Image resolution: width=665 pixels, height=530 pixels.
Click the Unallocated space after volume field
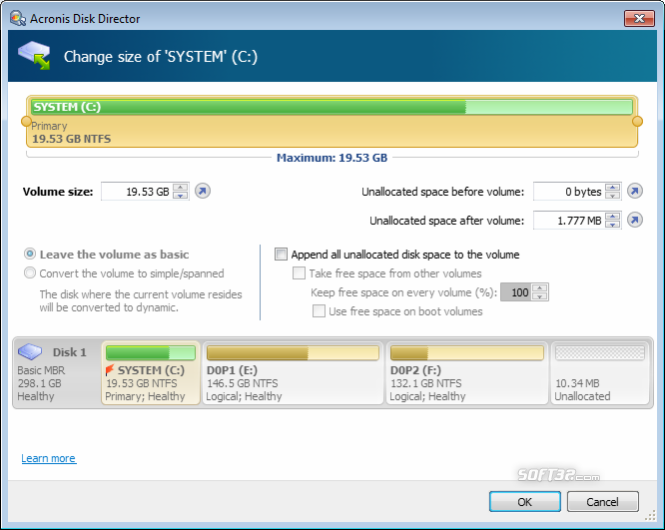tap(569, 220)
